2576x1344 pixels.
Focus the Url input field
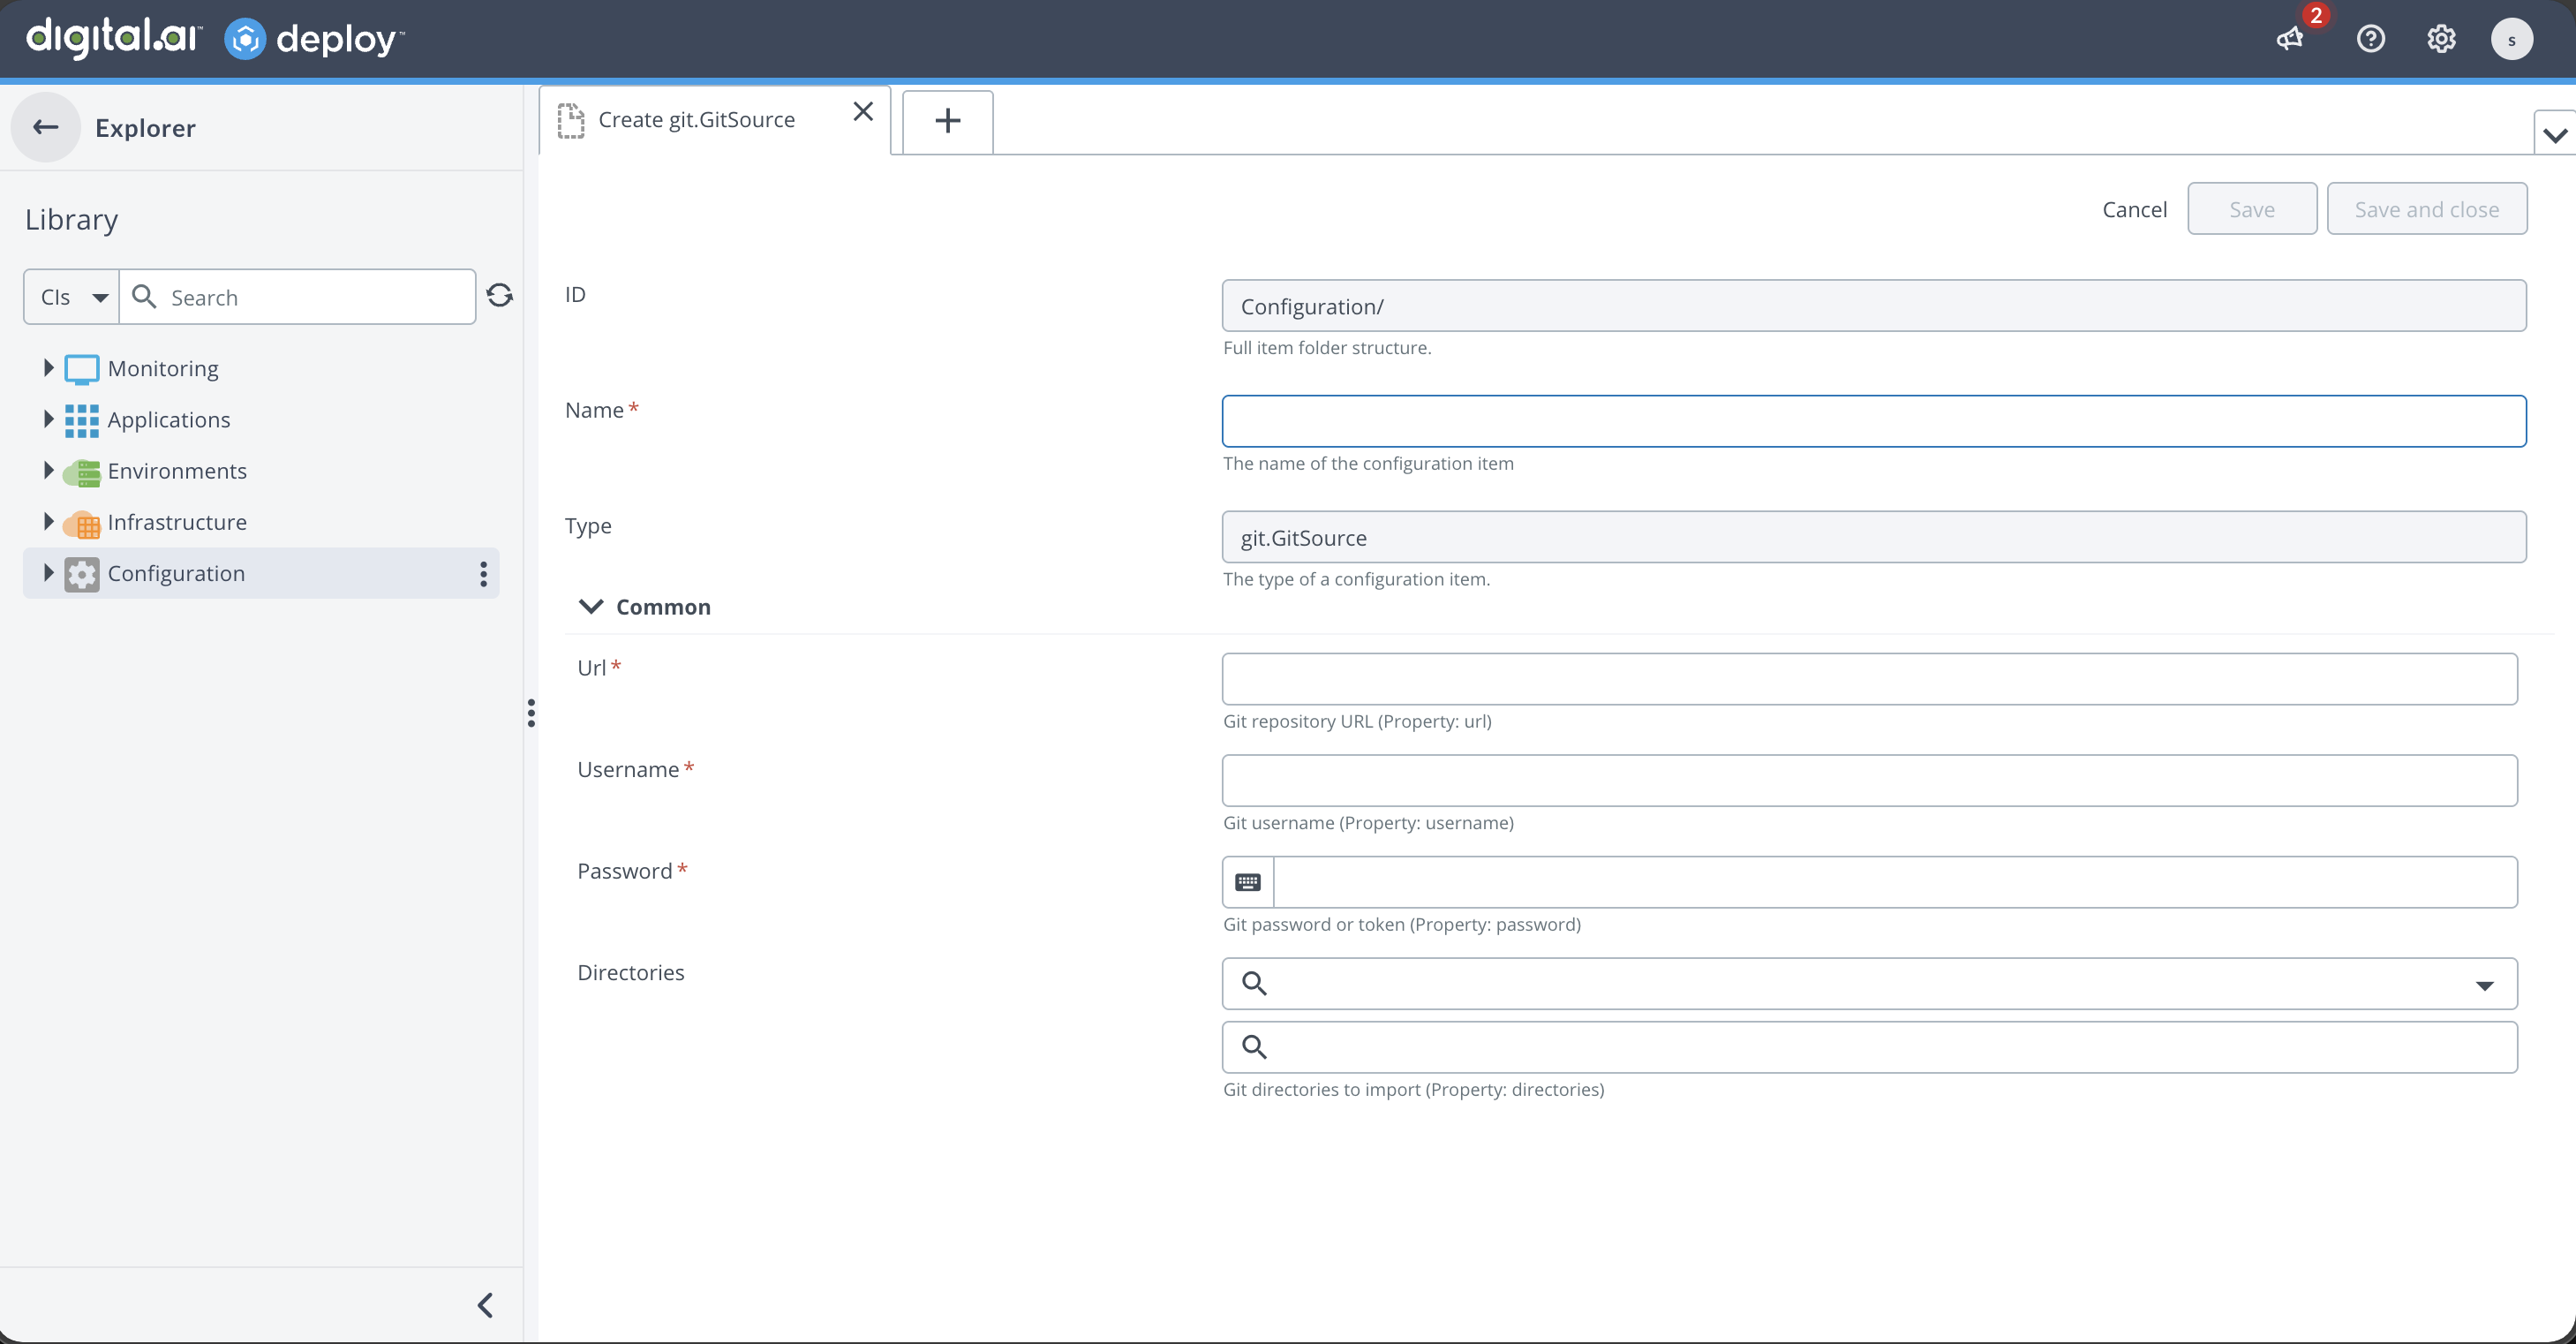[1868, 679]
